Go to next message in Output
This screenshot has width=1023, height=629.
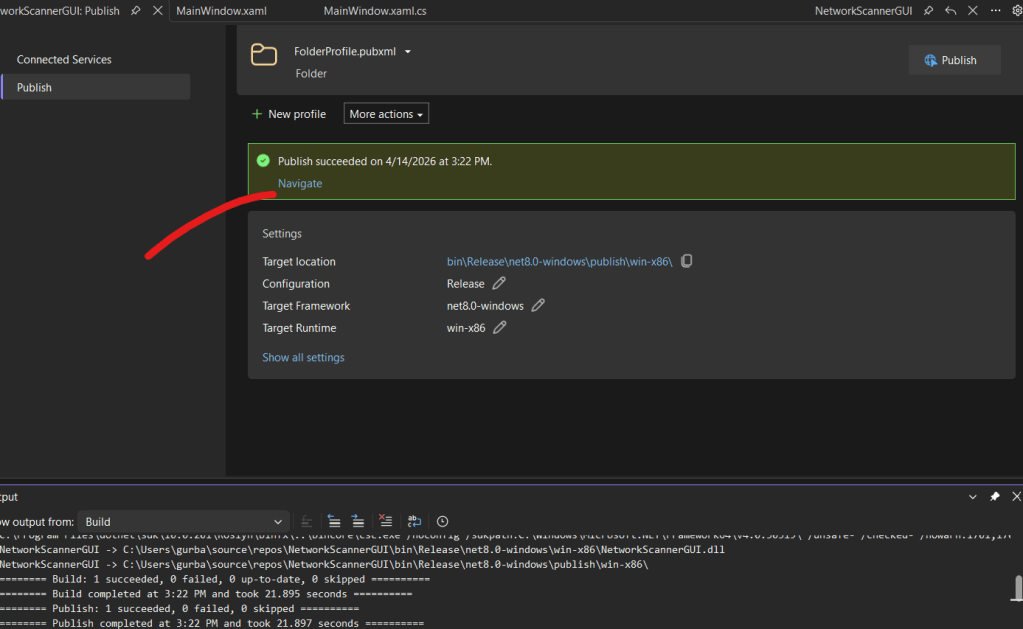point(357,522)
